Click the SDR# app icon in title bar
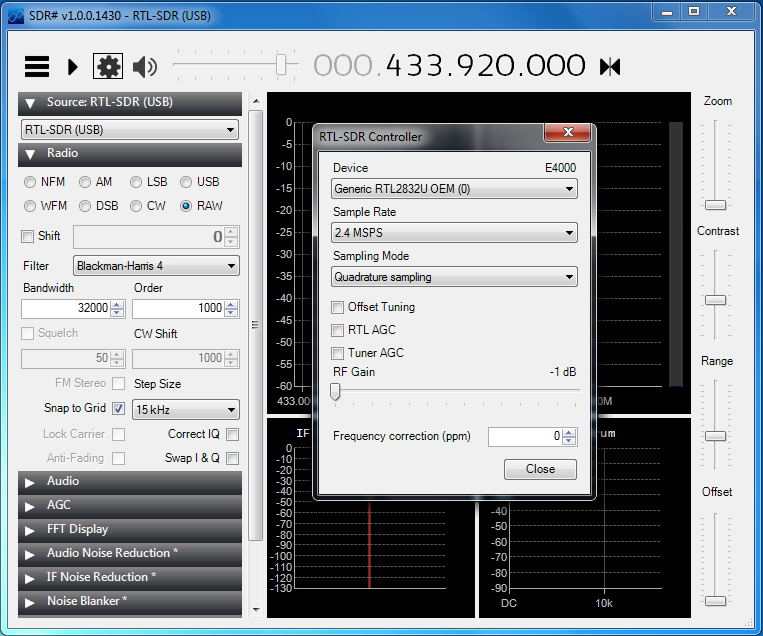The image size is (763, 636). pos(16,16)
